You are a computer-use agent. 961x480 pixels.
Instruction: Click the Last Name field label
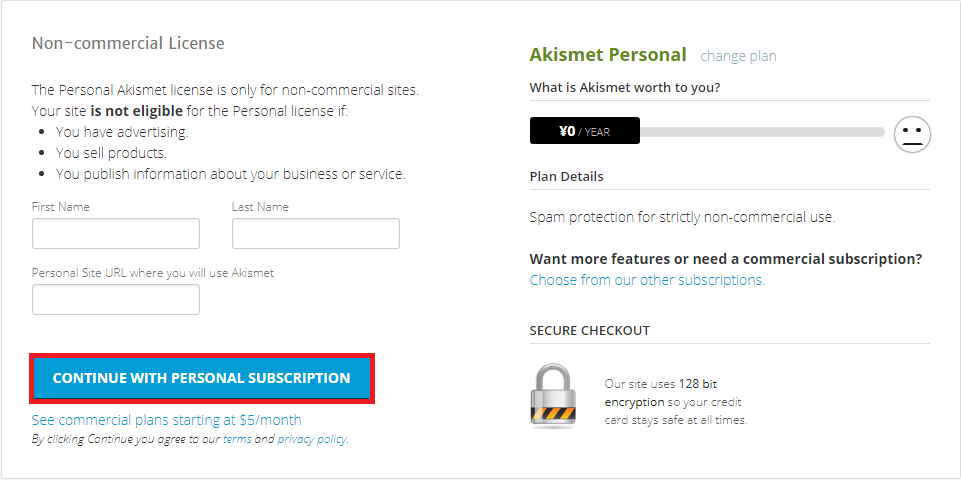click(260, 207)
